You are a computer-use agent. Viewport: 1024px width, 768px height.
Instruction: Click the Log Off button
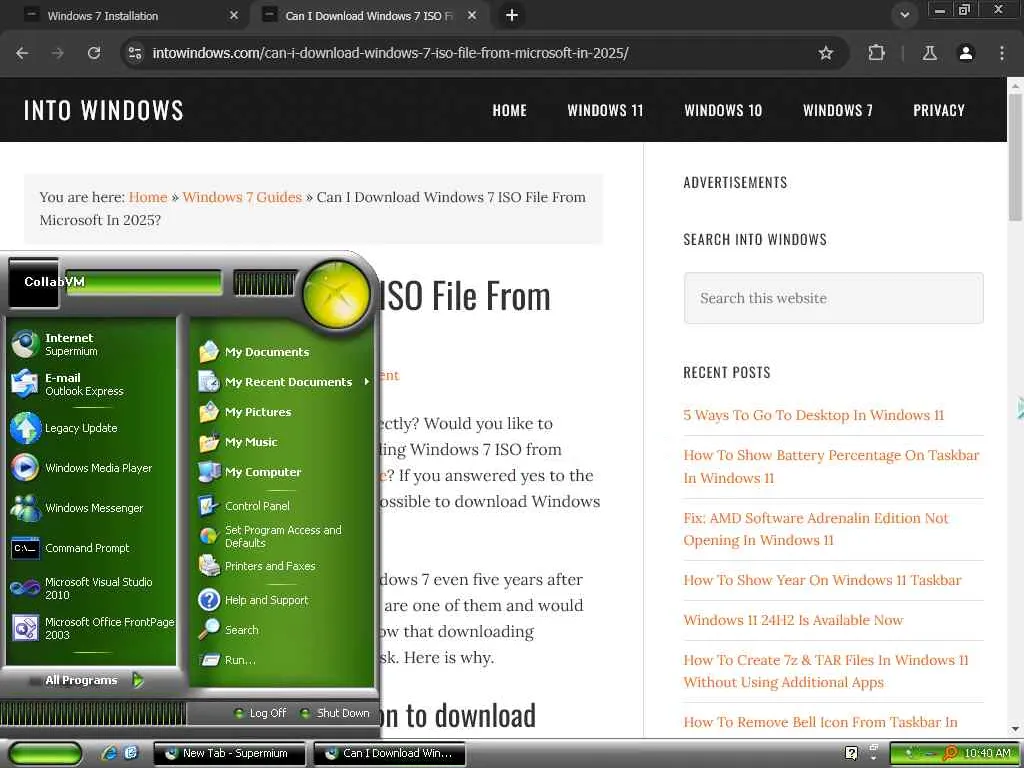point(261,713)
